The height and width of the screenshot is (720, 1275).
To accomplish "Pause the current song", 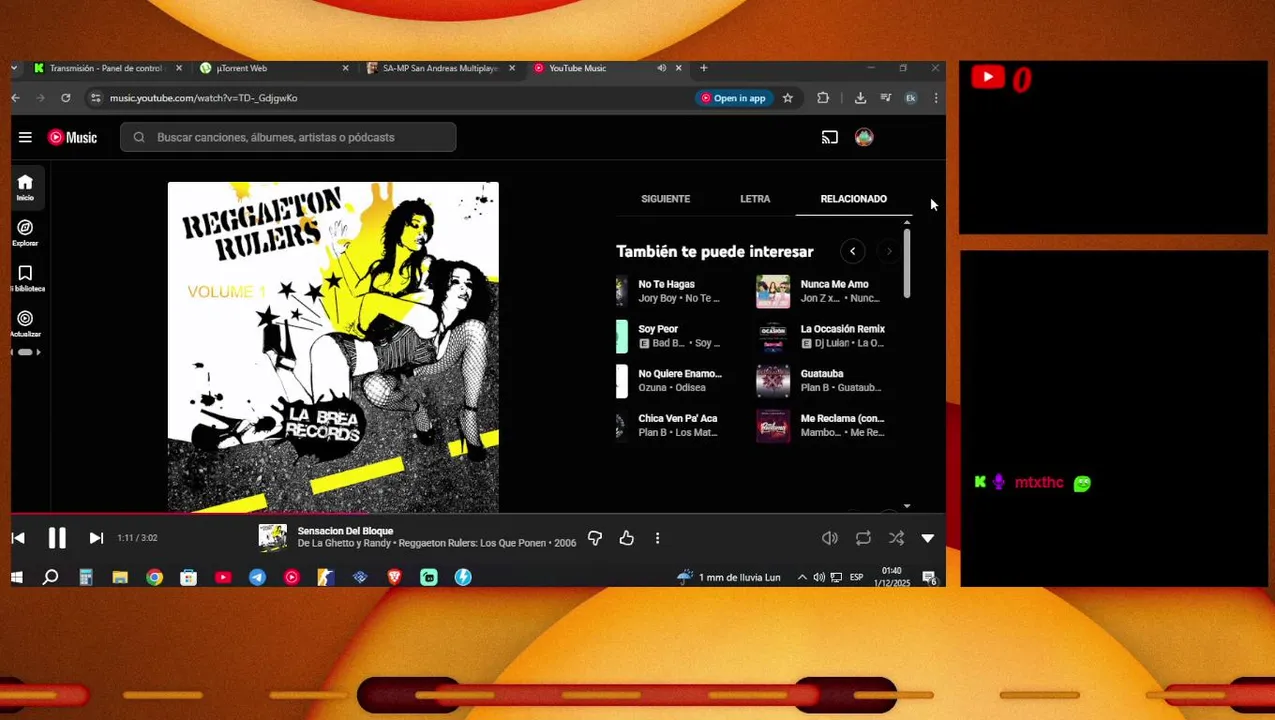I will tap(57, 538).
